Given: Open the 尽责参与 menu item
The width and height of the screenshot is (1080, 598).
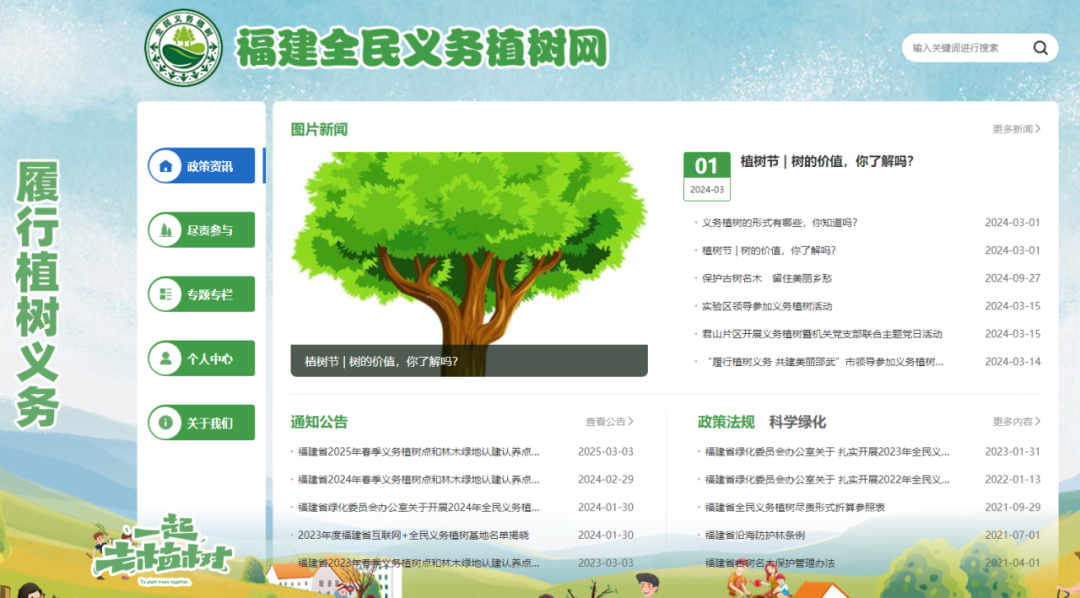Looking at the screenshot, I should click(x=202, y=230).
